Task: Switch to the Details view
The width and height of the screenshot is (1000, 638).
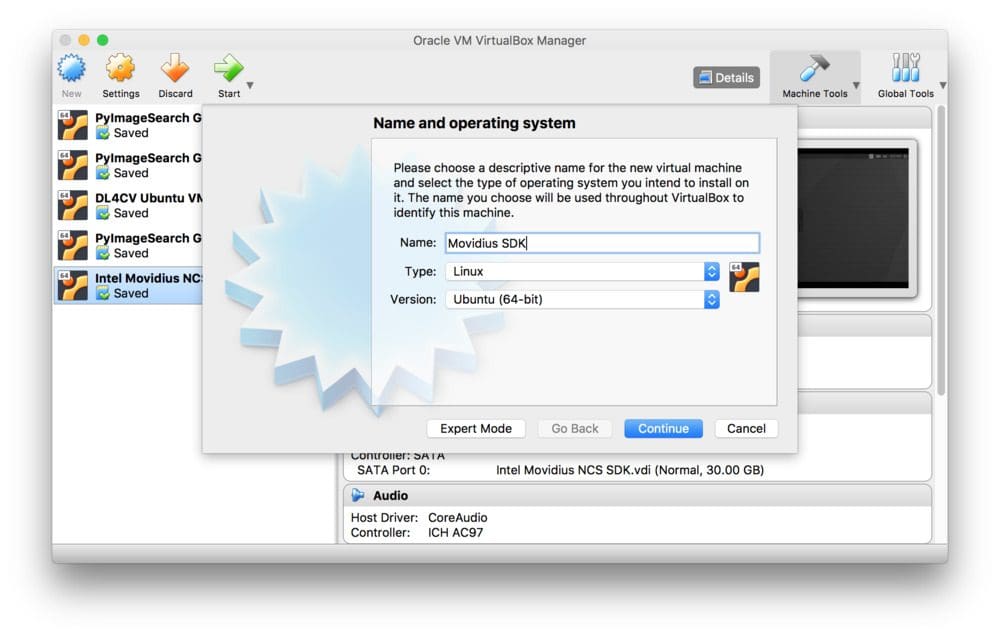Action: point(725,77)
